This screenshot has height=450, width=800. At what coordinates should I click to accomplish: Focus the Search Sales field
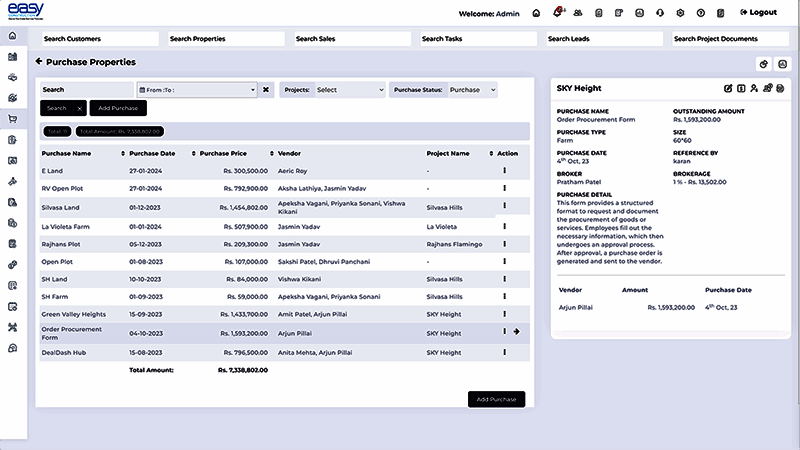click(x=352, y=39)
